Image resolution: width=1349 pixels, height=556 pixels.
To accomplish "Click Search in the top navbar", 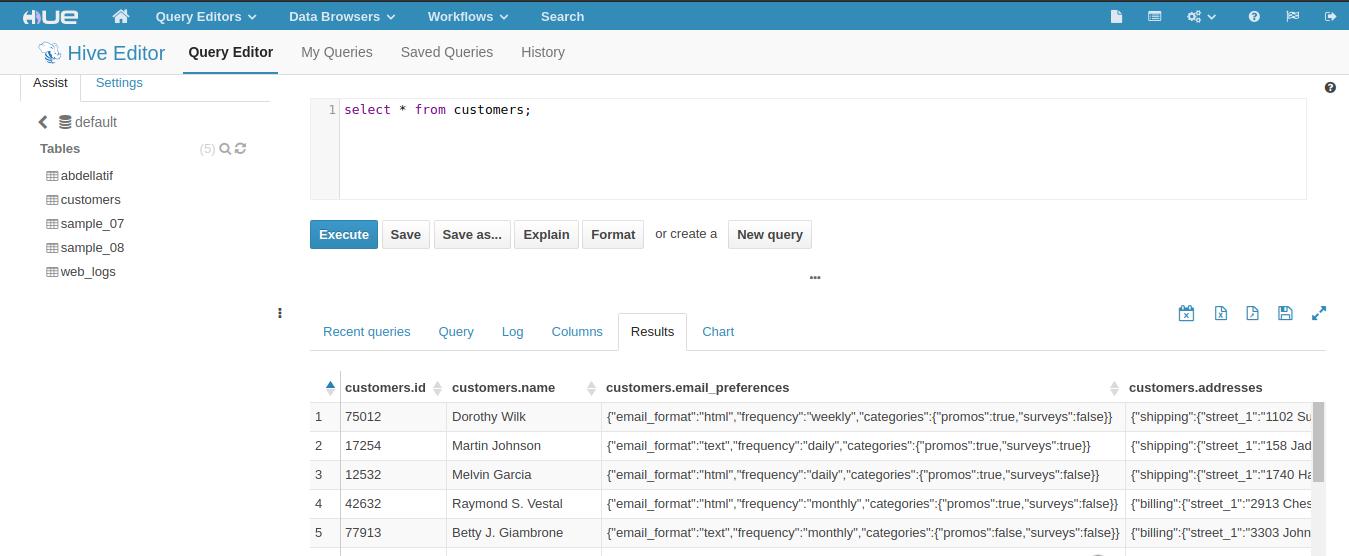I will tap(562, 16).
